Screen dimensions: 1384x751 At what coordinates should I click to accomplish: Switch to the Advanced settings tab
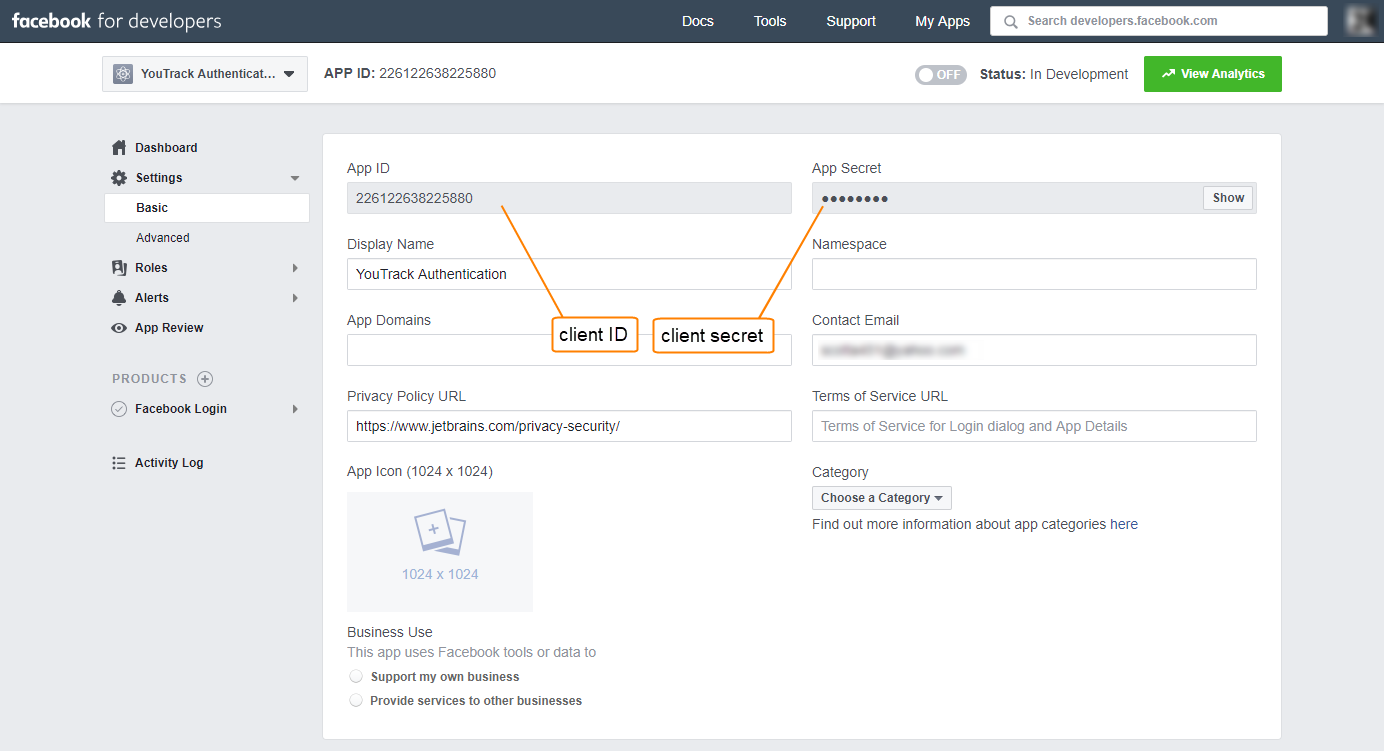(x=164, y=237)
